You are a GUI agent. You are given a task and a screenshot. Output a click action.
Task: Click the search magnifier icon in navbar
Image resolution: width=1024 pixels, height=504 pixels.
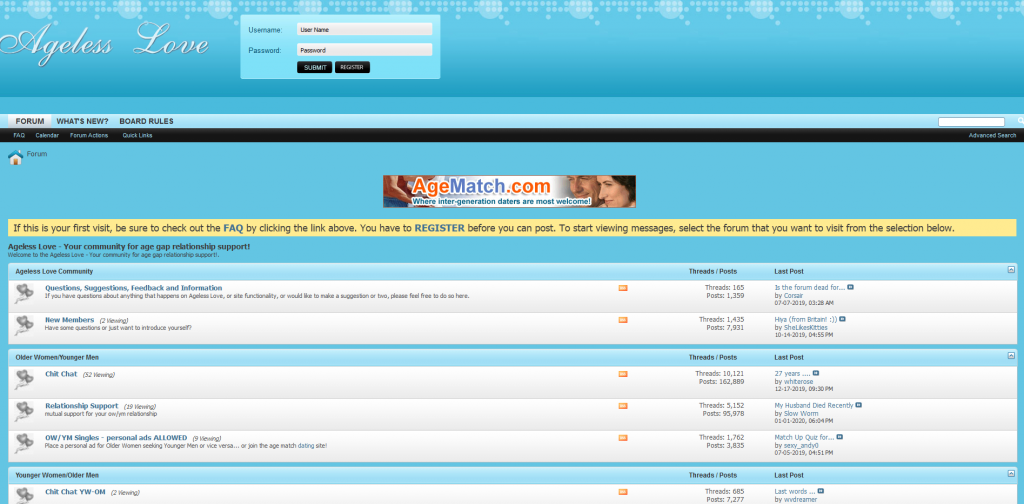point(1019,121)
